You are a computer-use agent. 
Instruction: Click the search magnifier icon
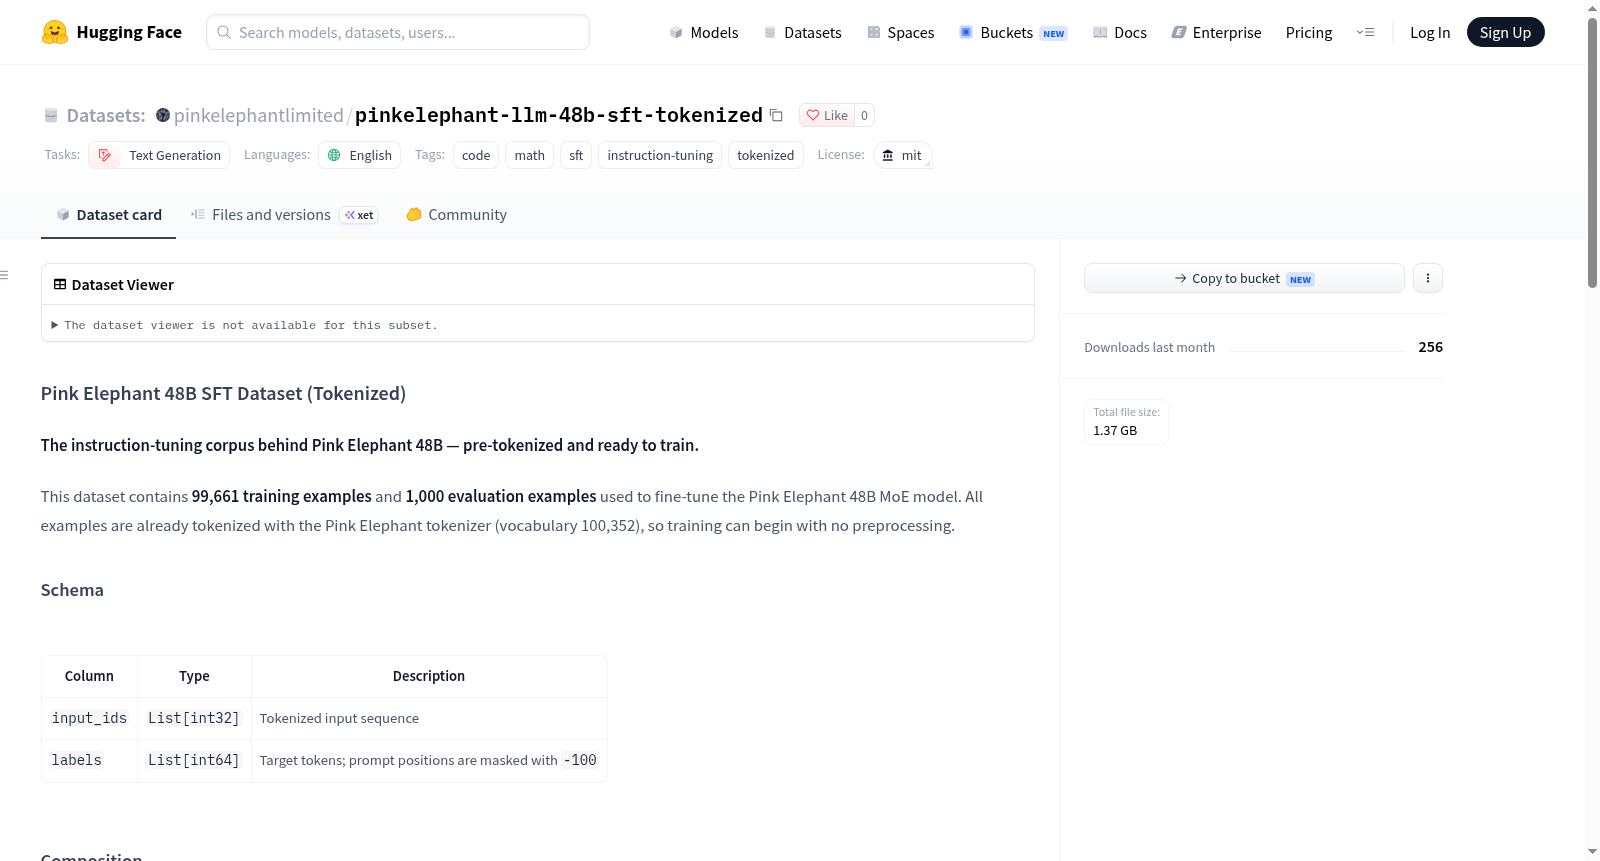224,32
